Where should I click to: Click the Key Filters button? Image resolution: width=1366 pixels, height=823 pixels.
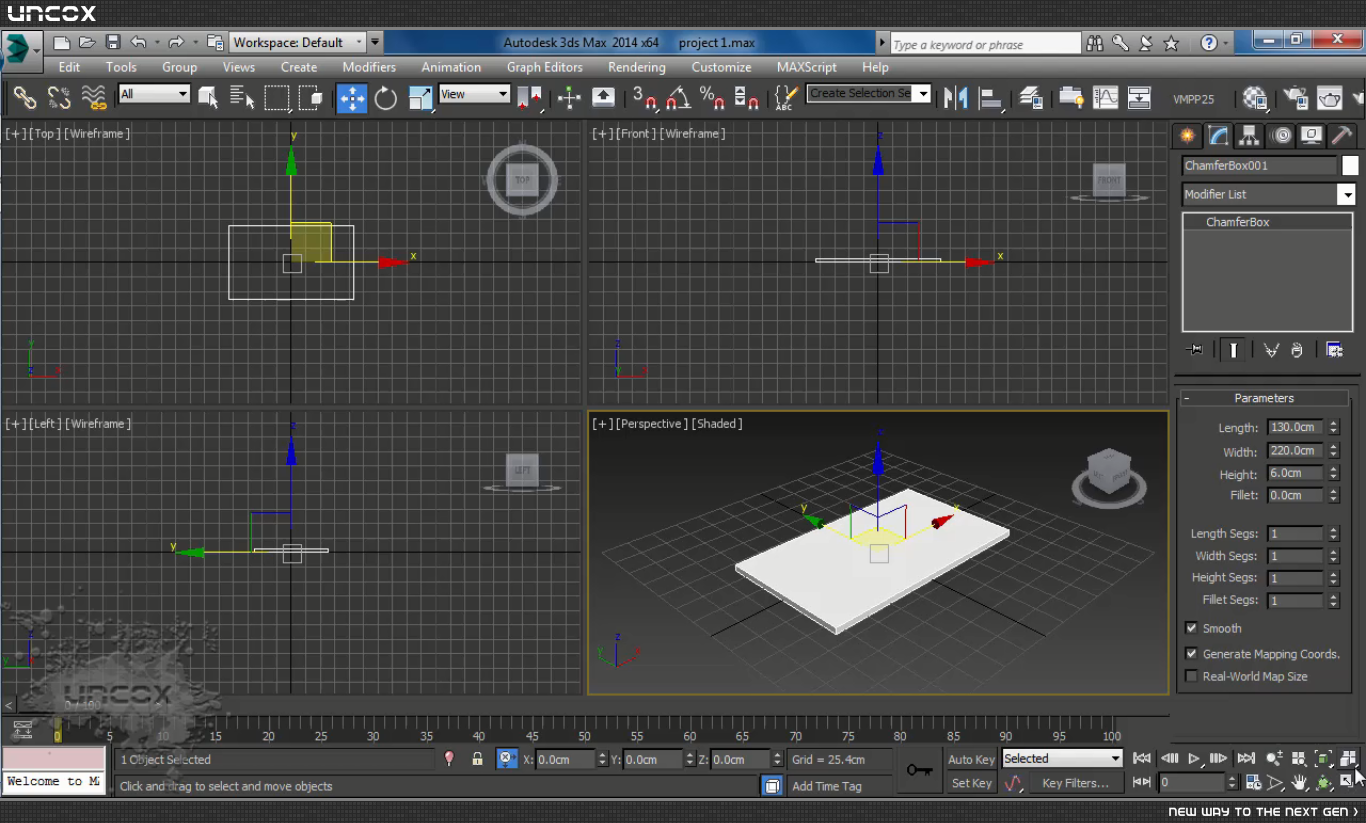point(1075,784)
